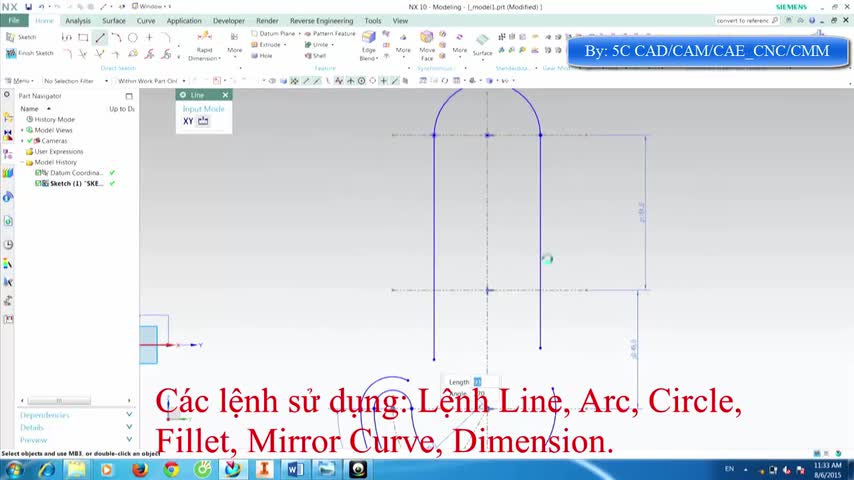Screen dimensions: 854x480
Task: Select the Point sketch tool
Action: click(x=149, y=38)
